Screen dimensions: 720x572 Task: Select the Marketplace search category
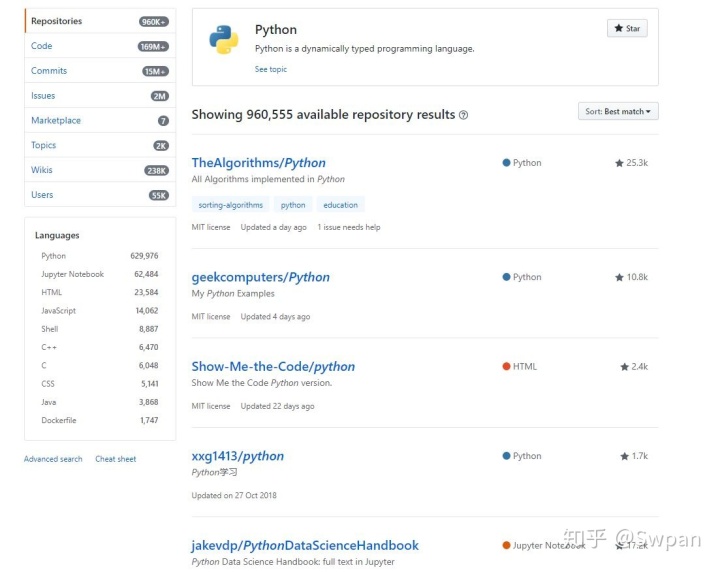point(100,120)
